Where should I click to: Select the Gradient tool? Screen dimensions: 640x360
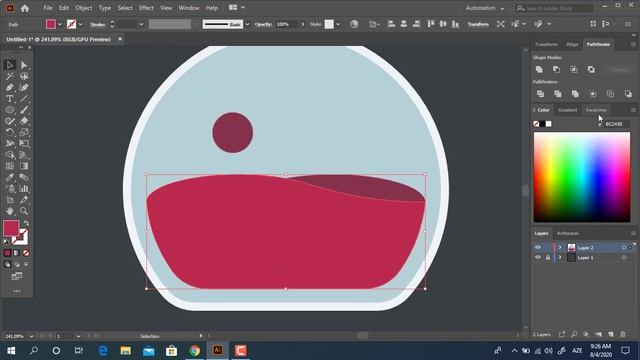click(24, 166)
